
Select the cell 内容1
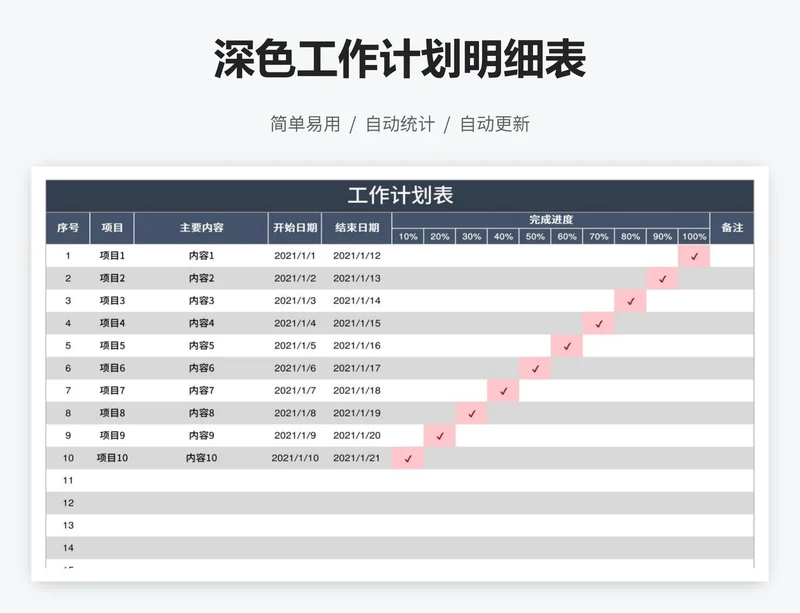click(201, 256)
